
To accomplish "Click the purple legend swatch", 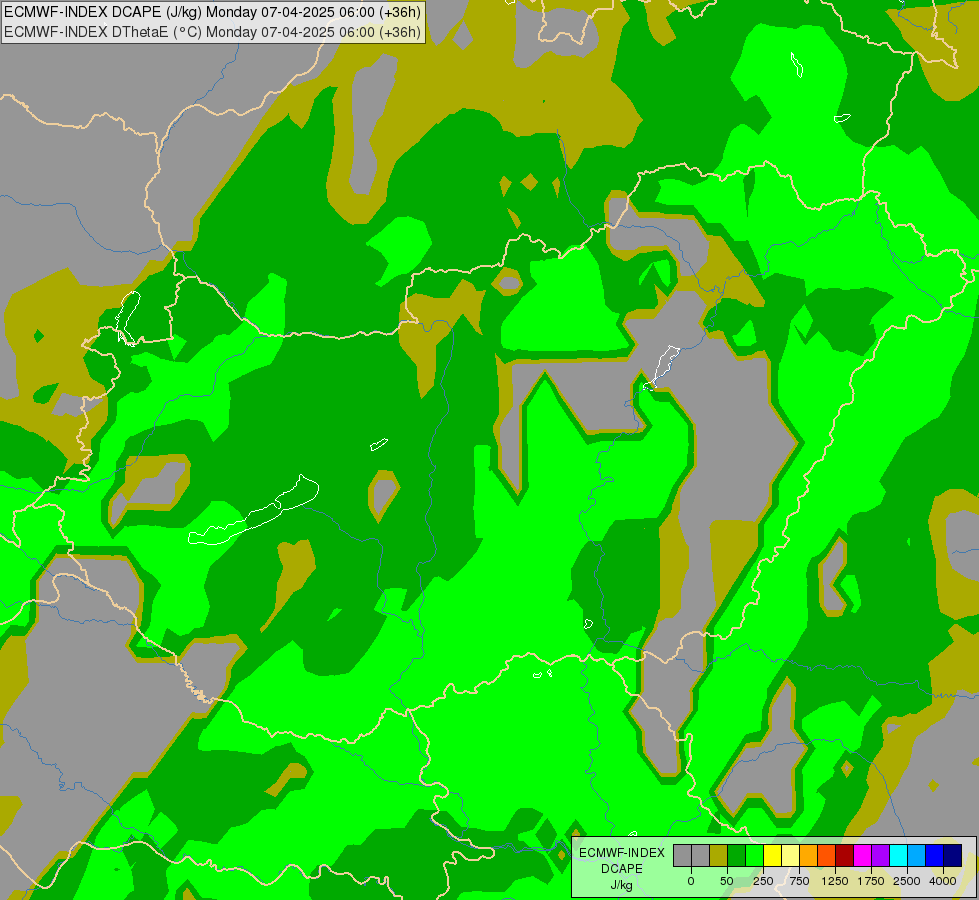I will [x=880, y=855].
